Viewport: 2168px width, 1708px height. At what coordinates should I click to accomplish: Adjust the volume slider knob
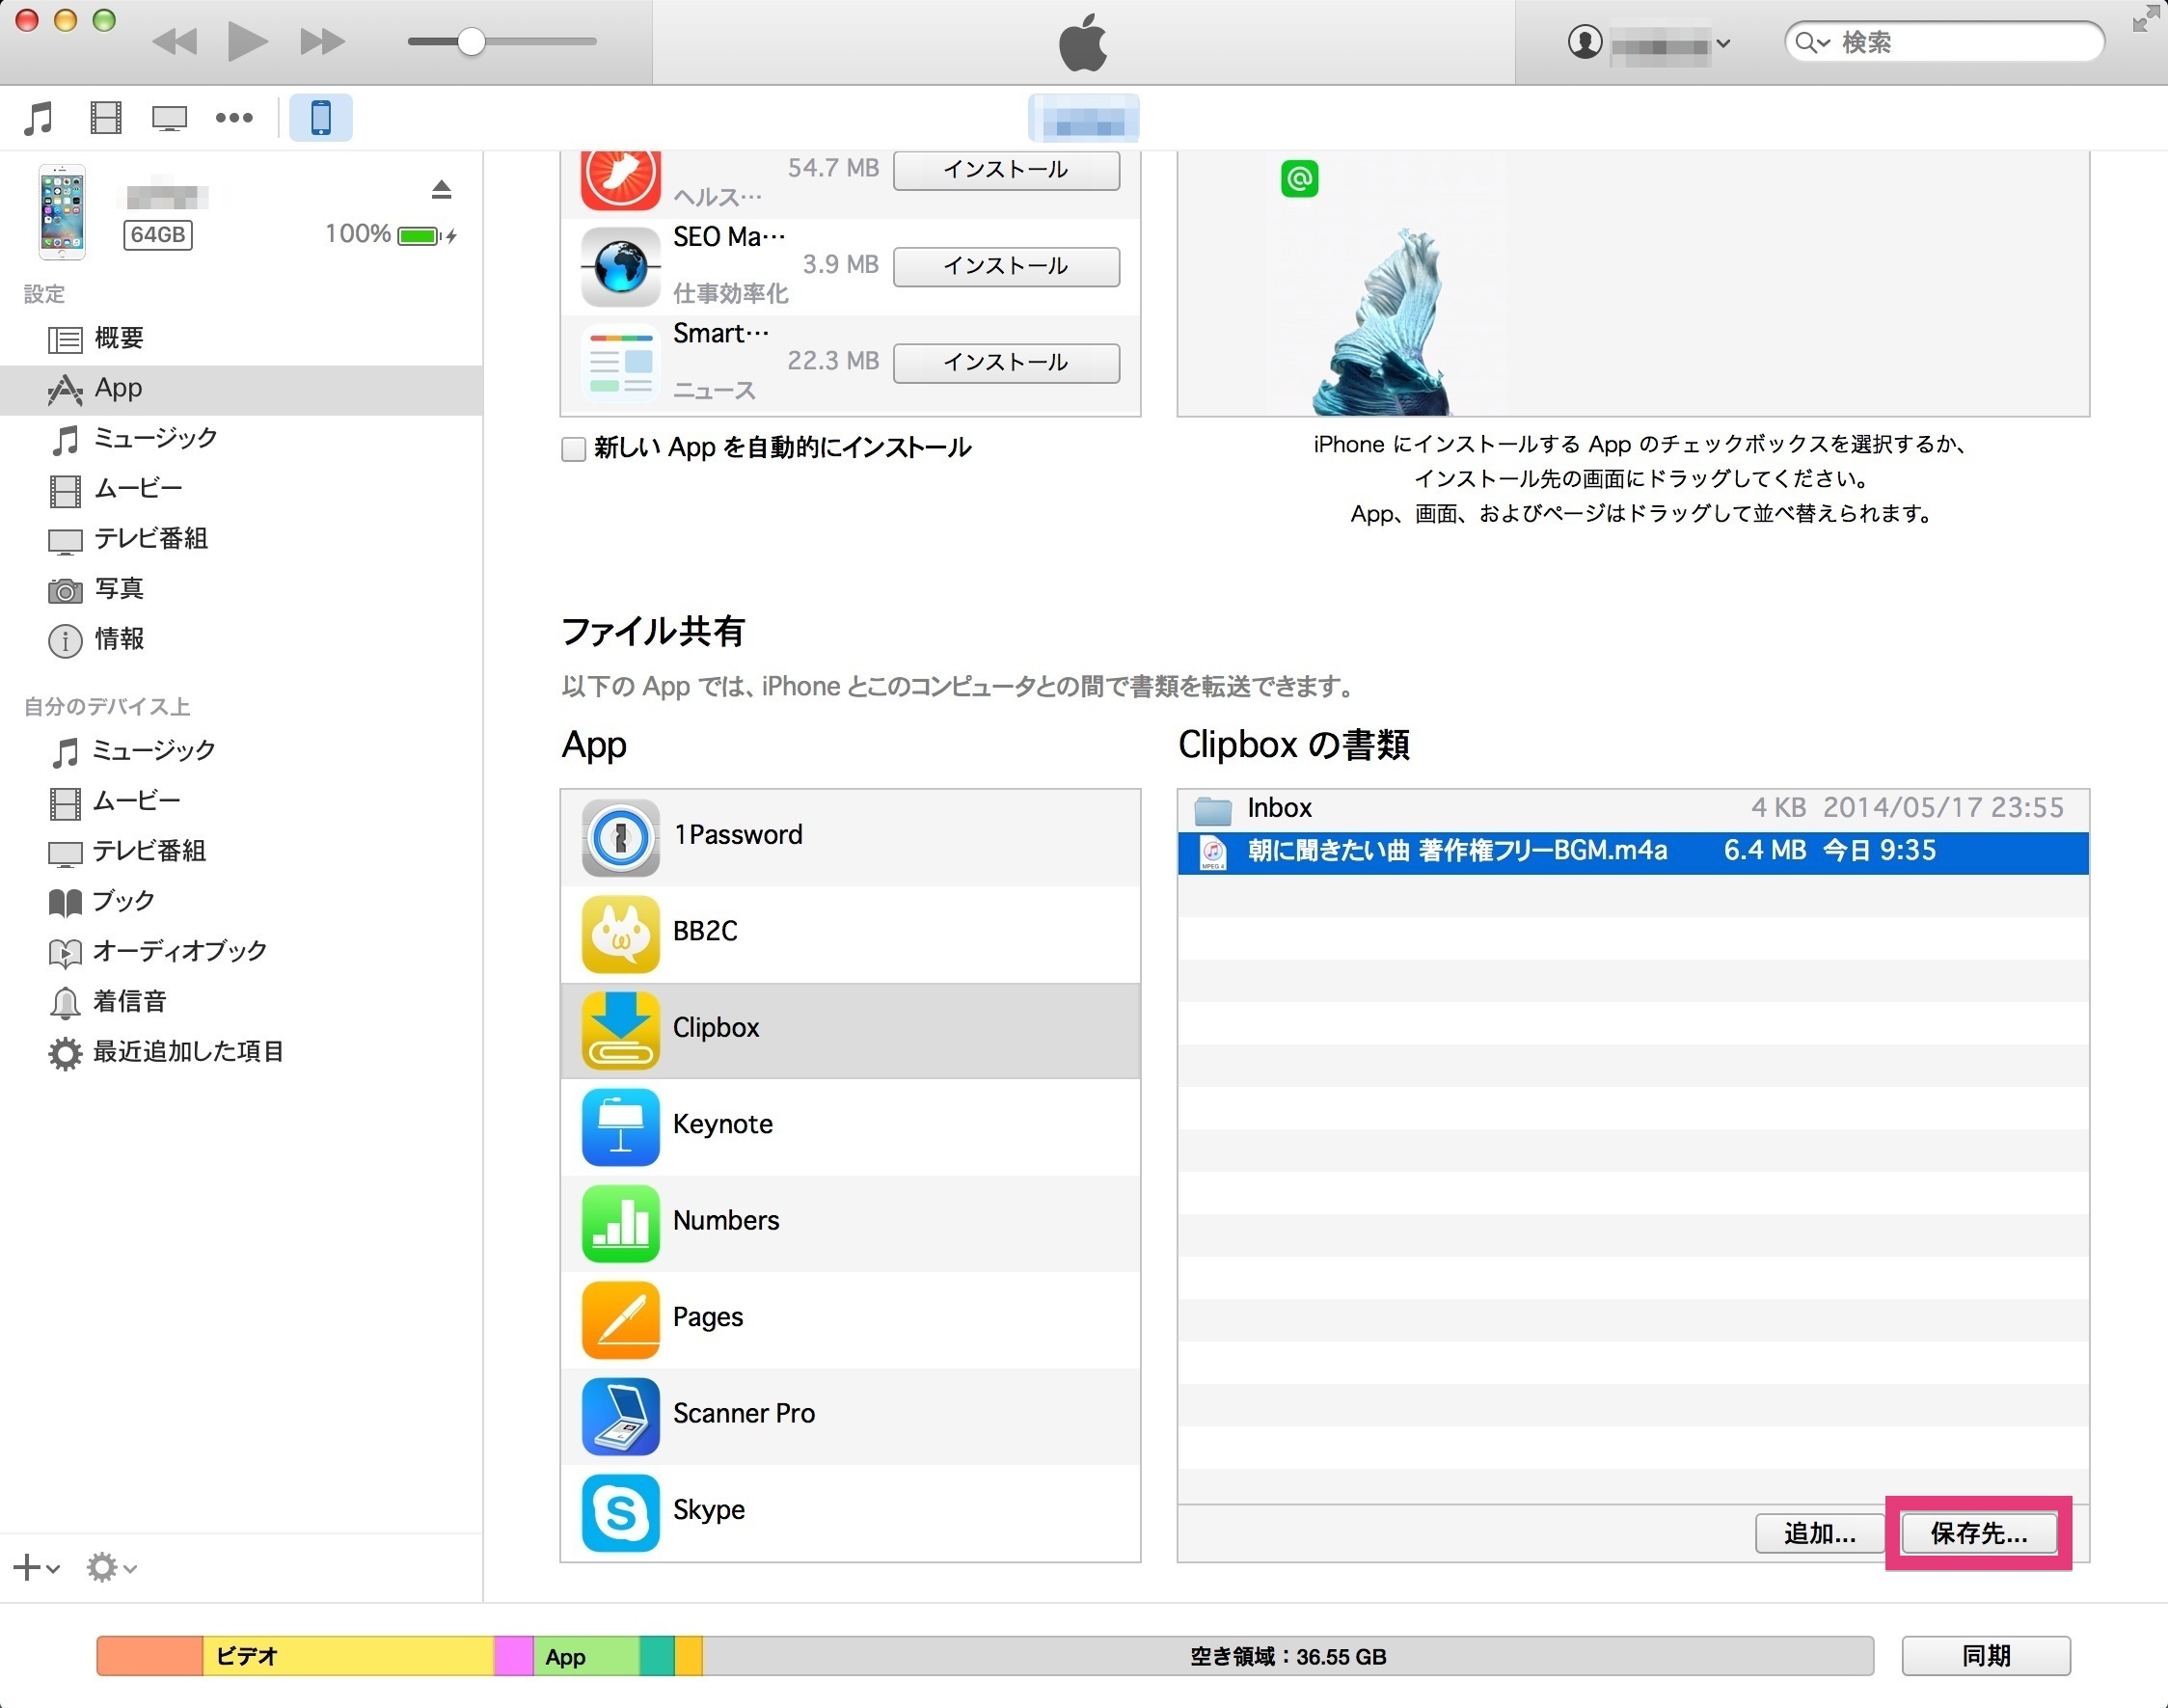click(x=471, y=42)
